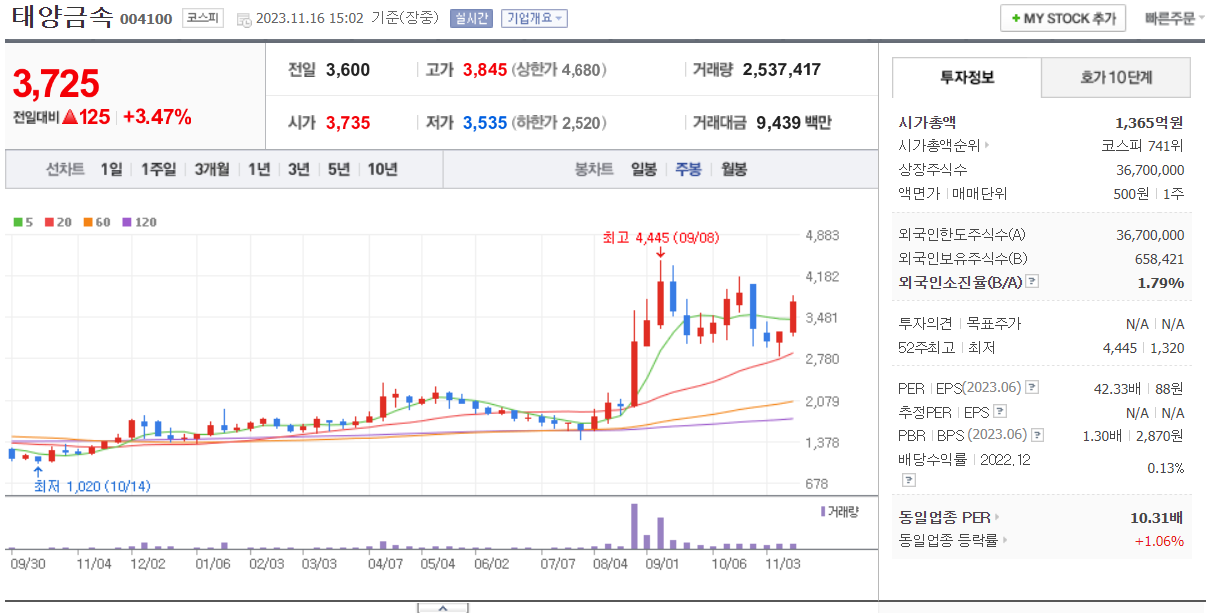Image resolution: width=1210 pixels, height=613 pixels.
Task: Click arrow icon beside 동일업종 PER
Action: [x=996, y=517]
